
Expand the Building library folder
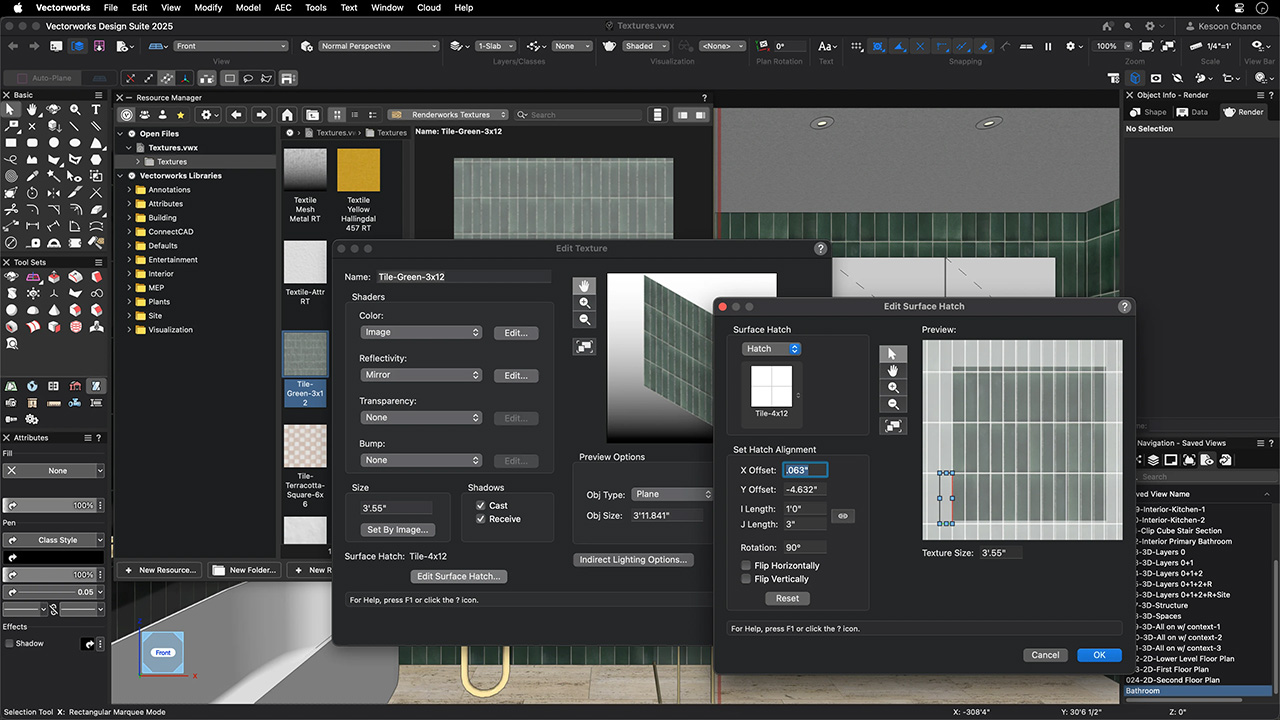pos(129,218)
